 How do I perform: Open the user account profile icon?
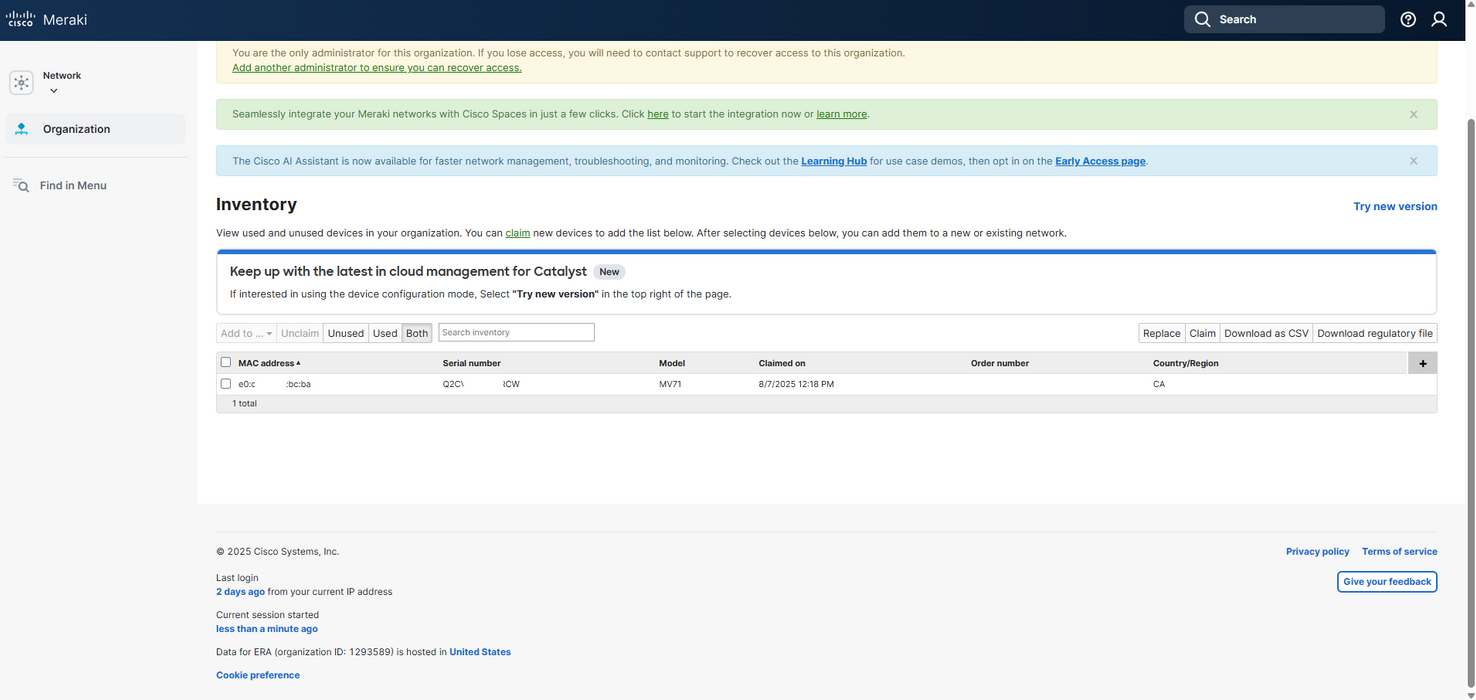[x=1439, y=19]
